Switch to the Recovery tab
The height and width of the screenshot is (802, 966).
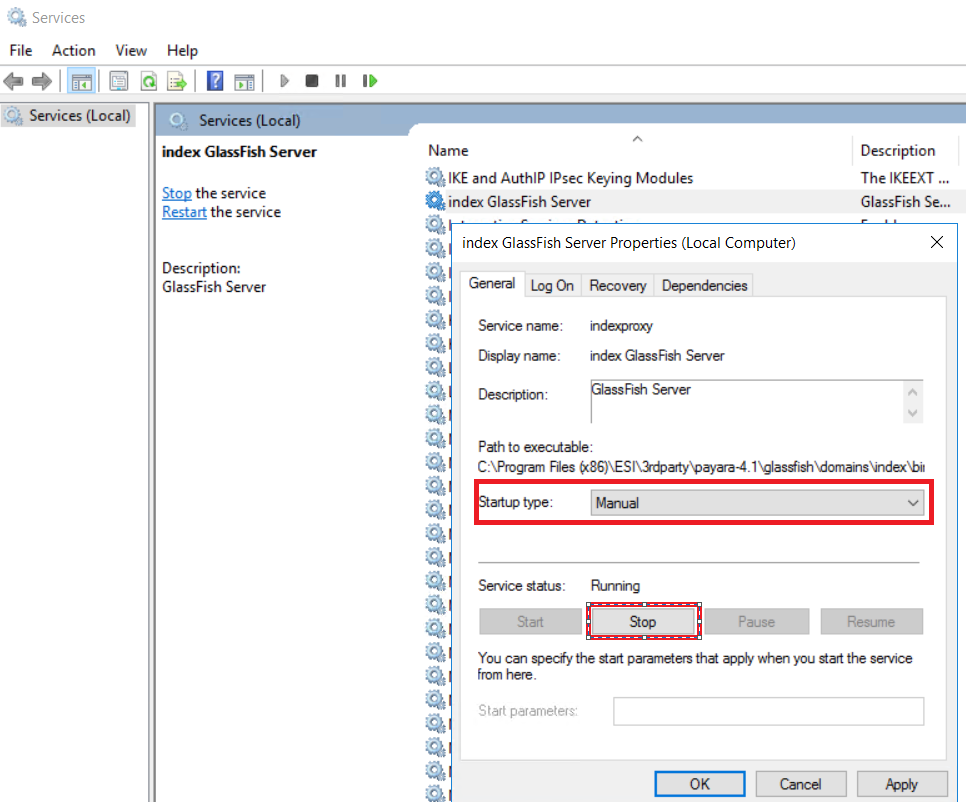pyautogui.click(x=618, y=286)
